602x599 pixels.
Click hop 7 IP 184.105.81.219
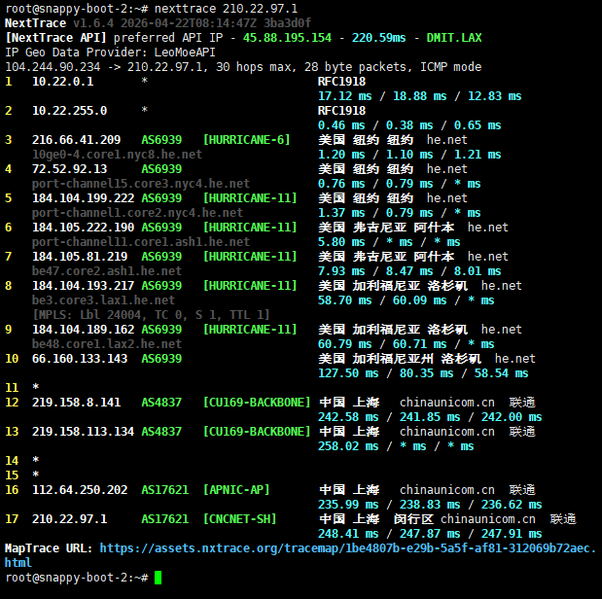coord(79,256)
